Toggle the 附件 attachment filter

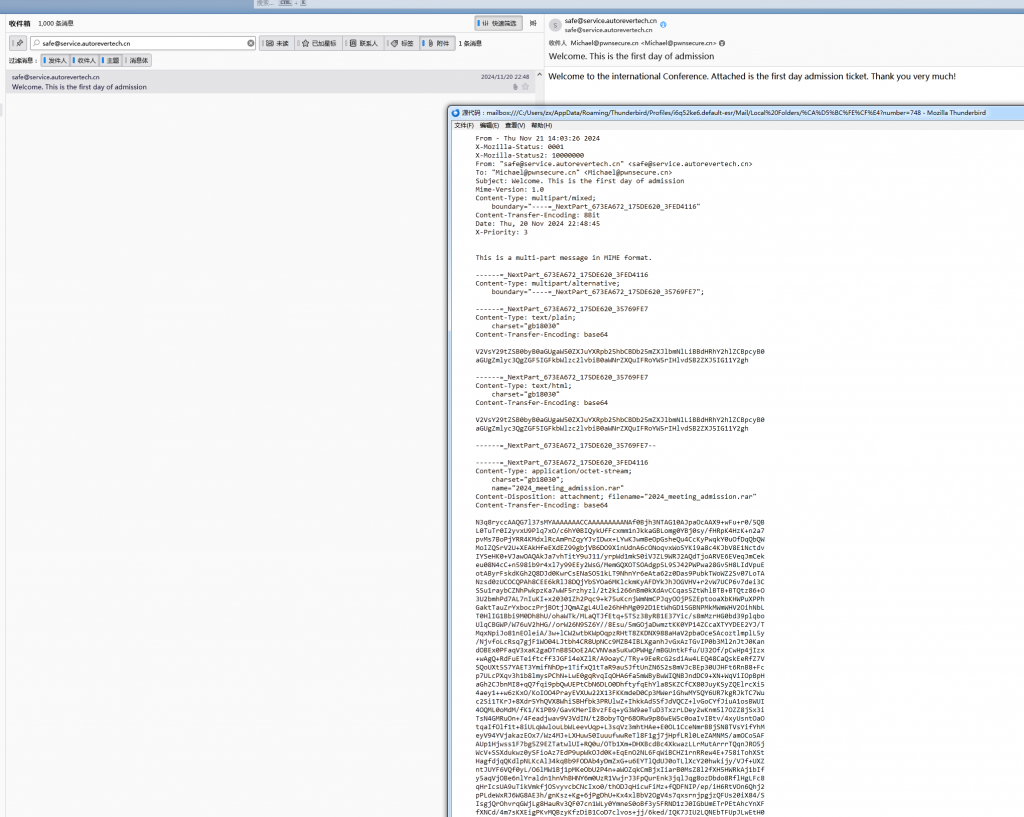438,43
